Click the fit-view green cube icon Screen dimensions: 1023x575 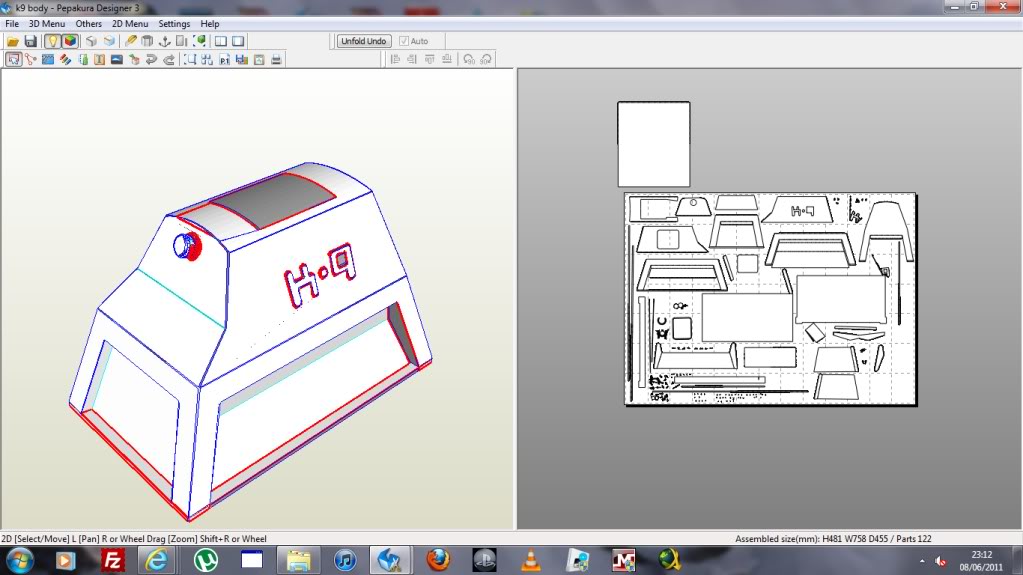point(200,41)
